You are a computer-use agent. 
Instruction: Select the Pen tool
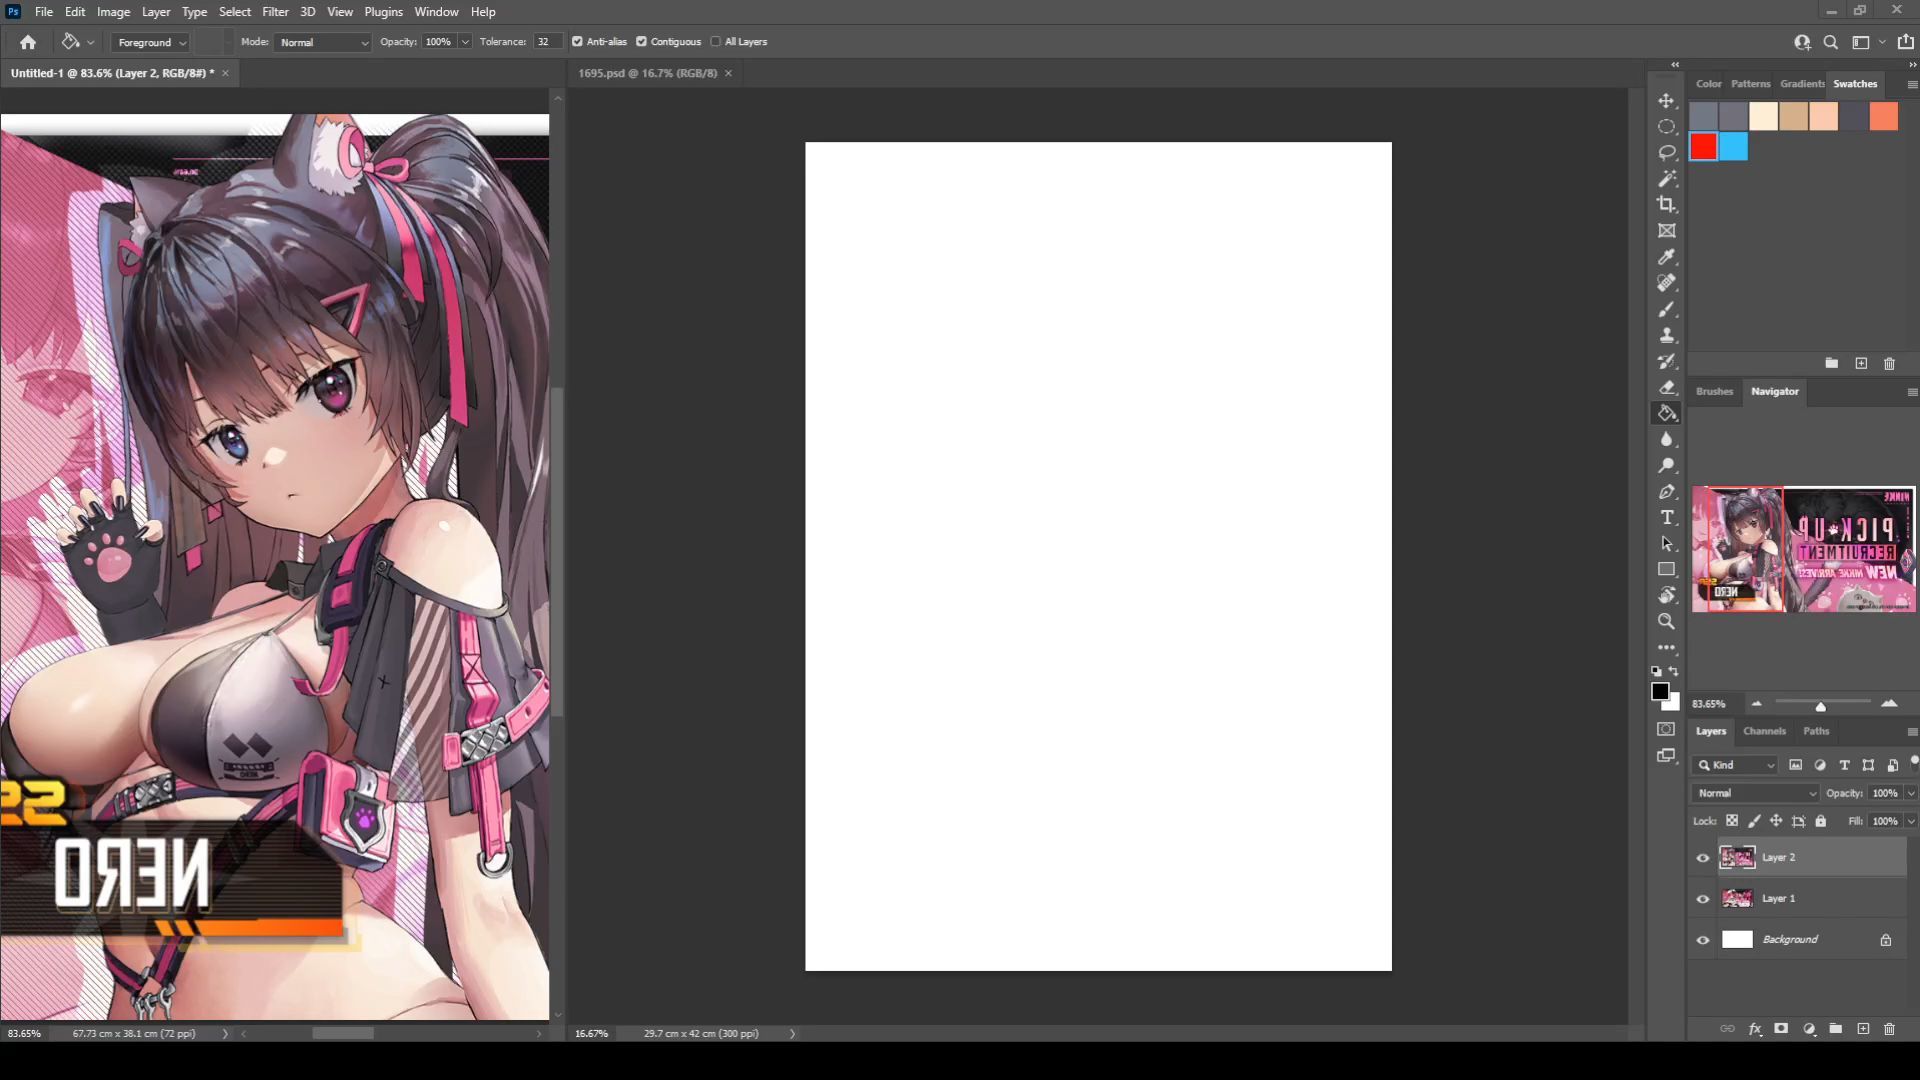(x=1666, y=491)
